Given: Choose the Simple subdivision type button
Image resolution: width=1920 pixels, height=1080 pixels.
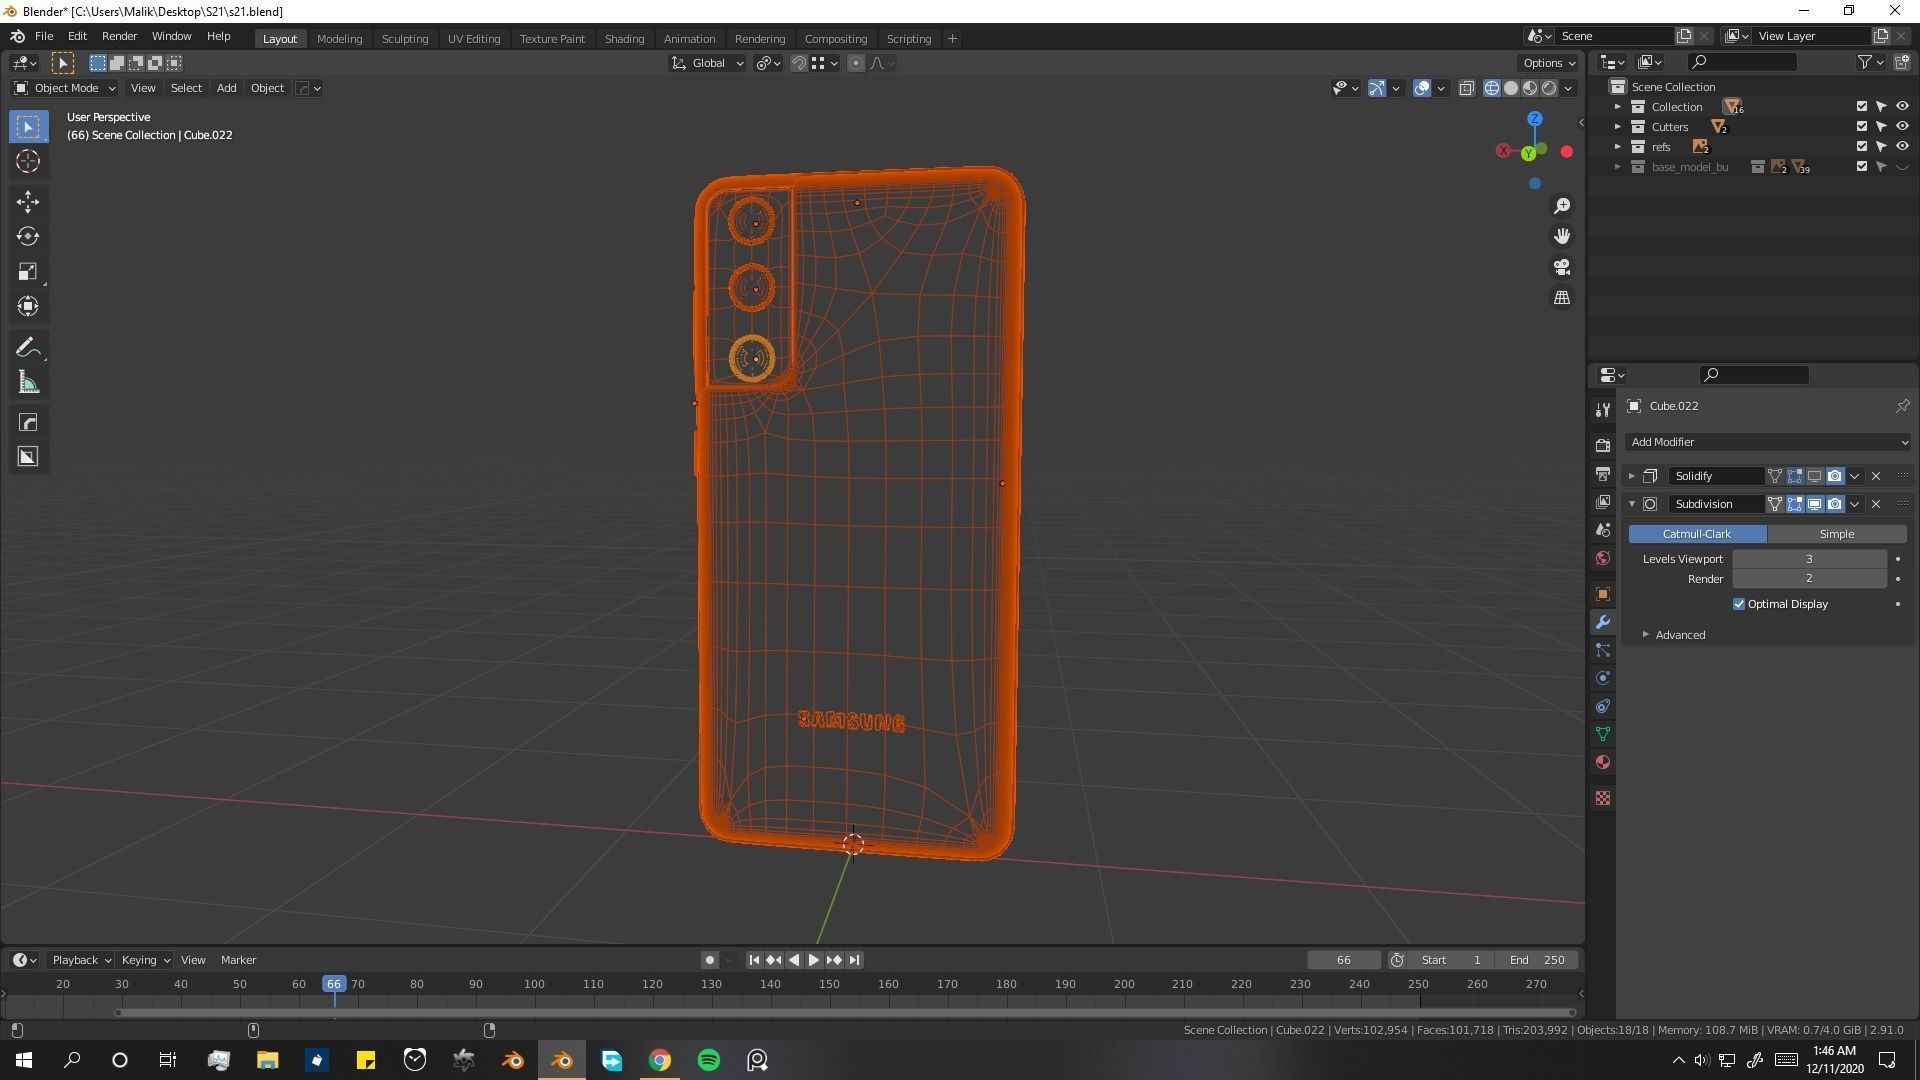Looking at the screenshot, I should (x=1836, y=534).
